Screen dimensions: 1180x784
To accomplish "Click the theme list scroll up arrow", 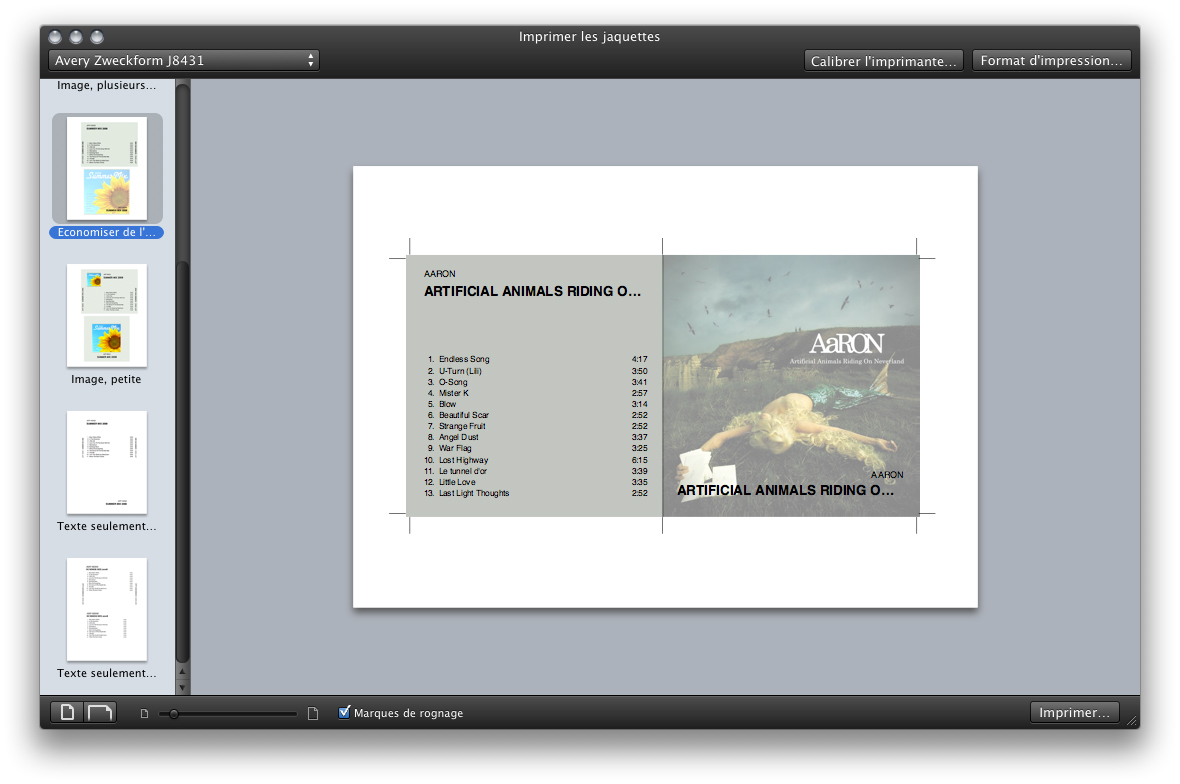I will pos(182,672).
